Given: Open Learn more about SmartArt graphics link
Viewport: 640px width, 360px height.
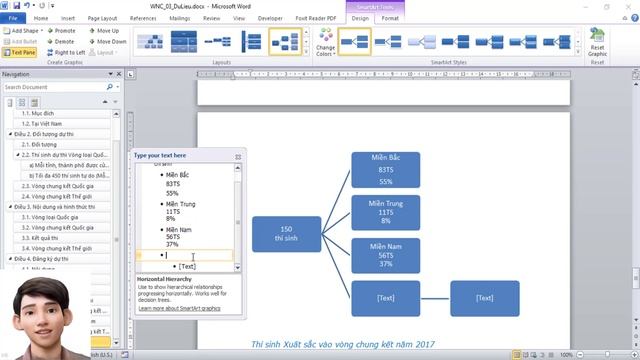Looking at the screenshot, I should (x=179, y=308).
